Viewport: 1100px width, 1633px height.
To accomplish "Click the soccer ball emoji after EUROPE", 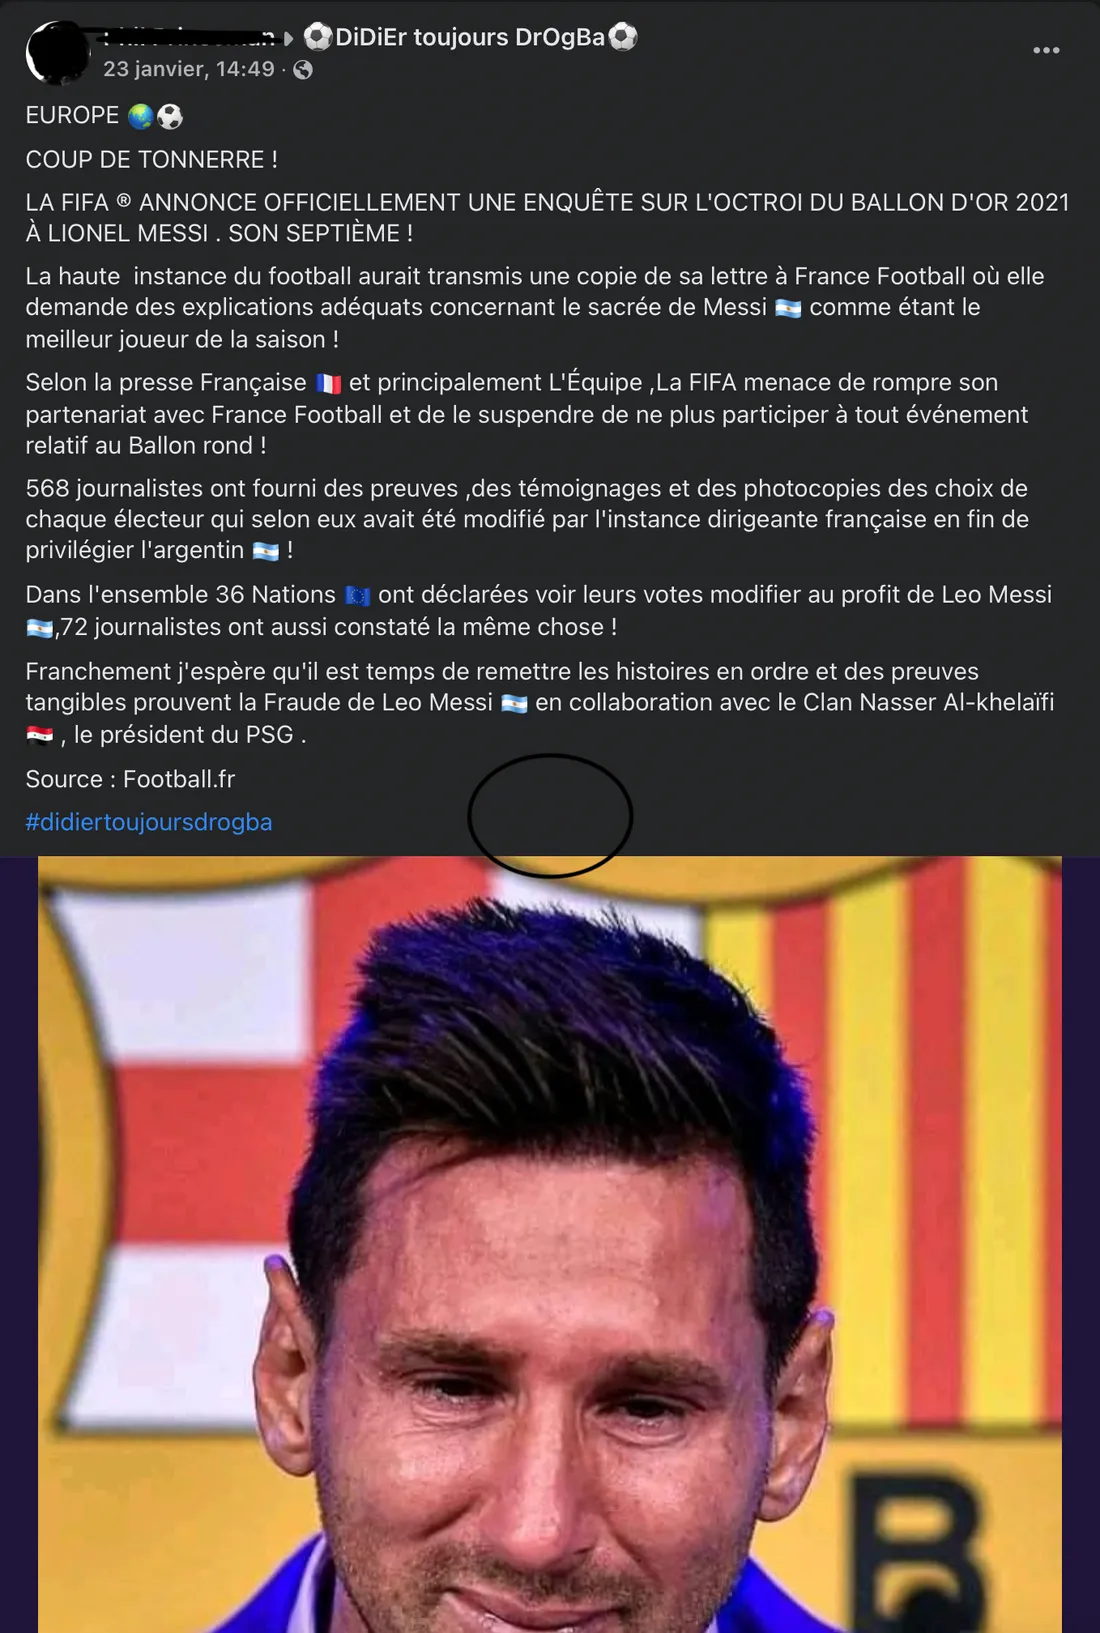I will click(170, 117).
